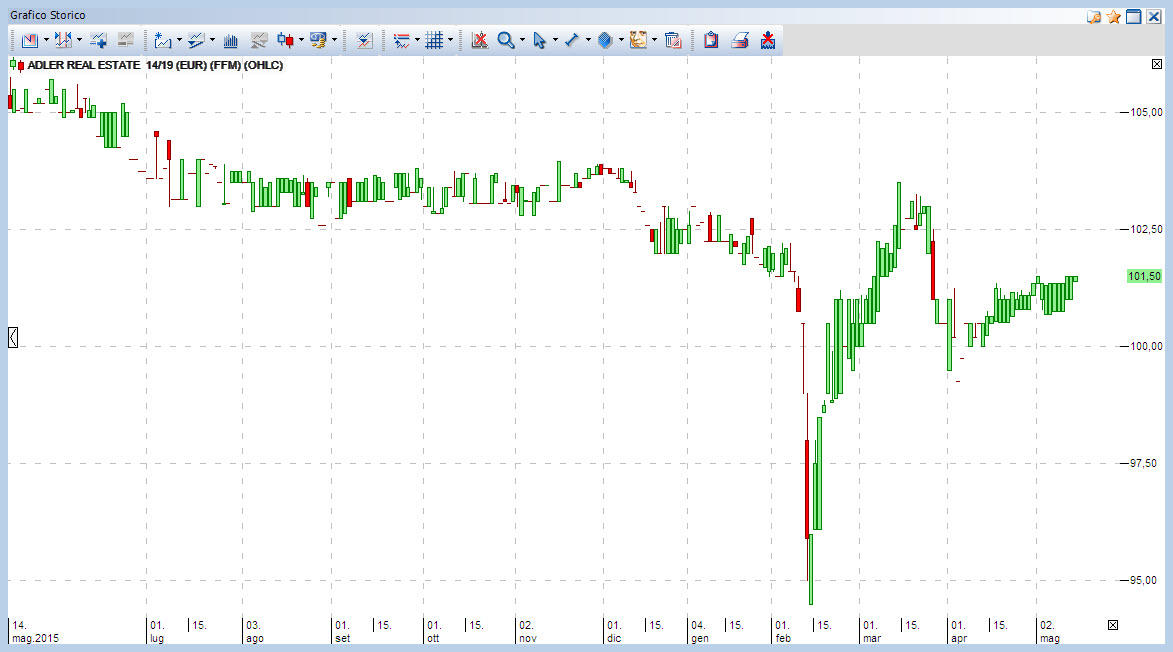Open dropdown arrow beside grid icon
Viewport: 1173px width, 652px height.
450,40
